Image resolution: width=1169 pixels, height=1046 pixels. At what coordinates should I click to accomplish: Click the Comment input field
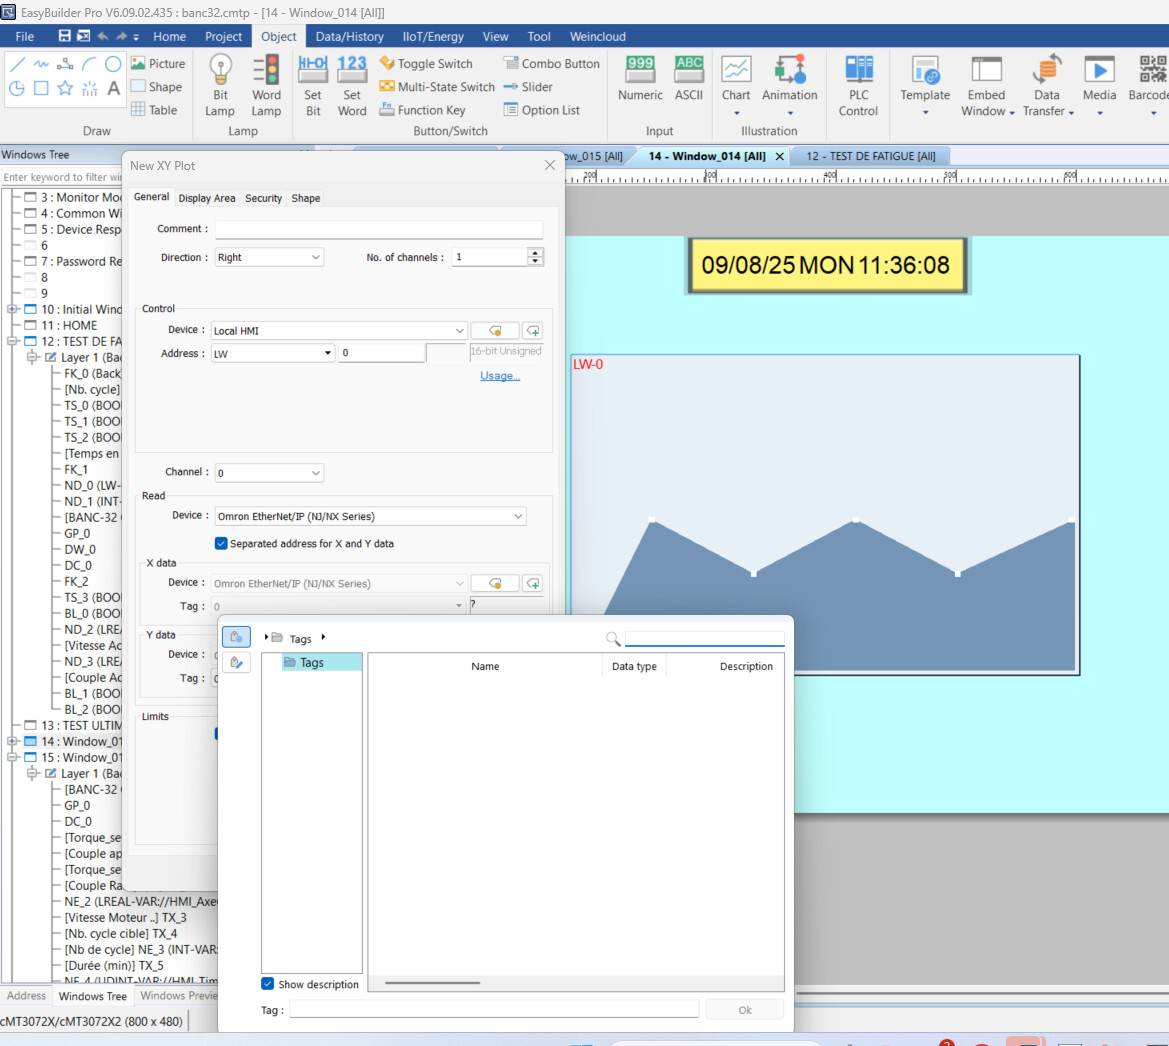point(378,229)
